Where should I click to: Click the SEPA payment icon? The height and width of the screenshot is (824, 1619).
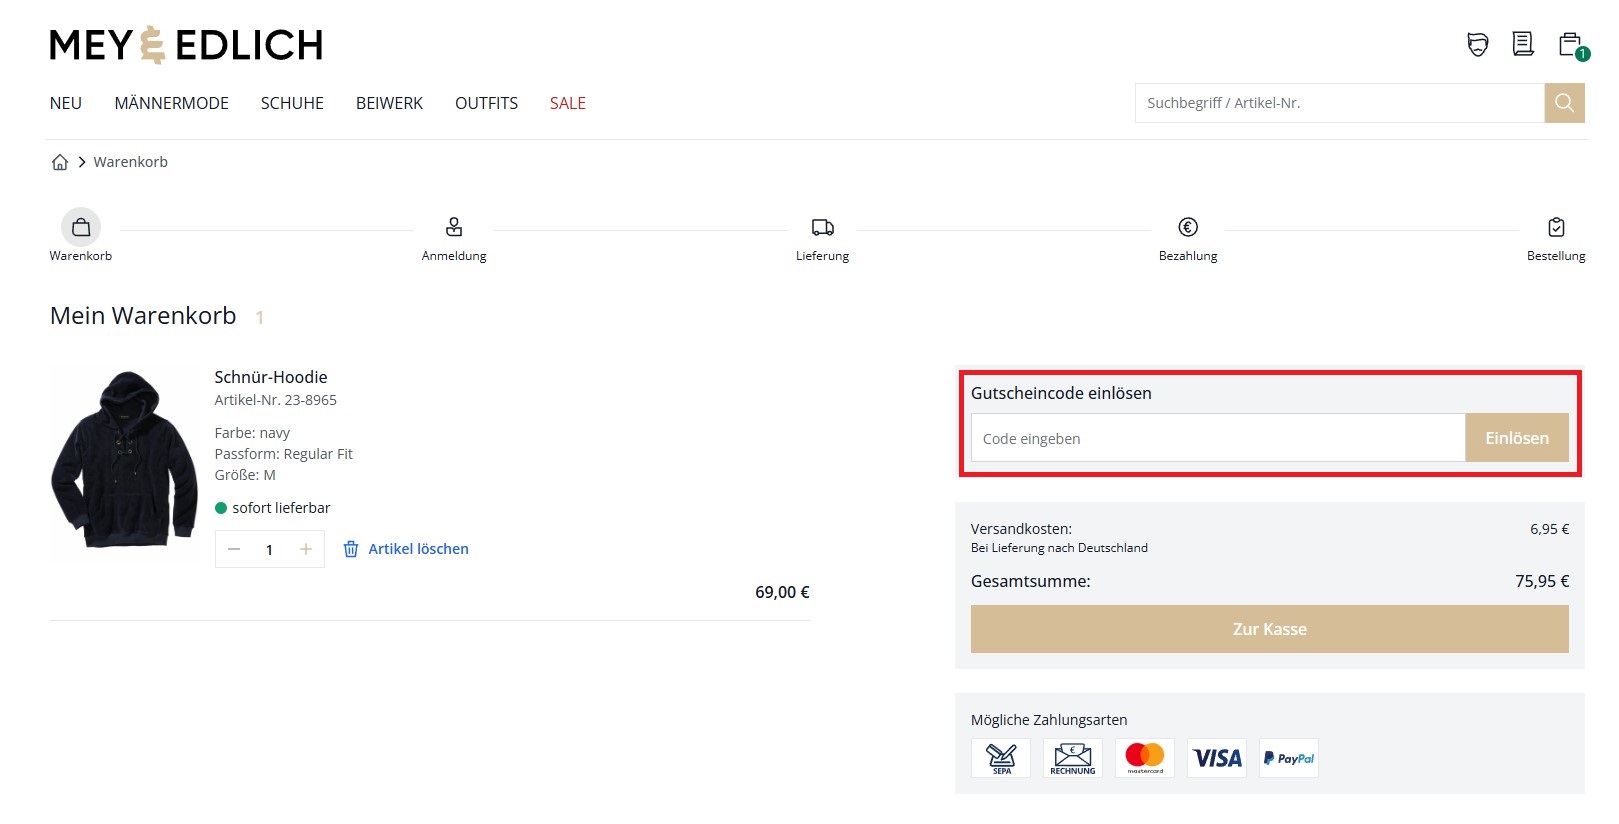coord(1001,758)
